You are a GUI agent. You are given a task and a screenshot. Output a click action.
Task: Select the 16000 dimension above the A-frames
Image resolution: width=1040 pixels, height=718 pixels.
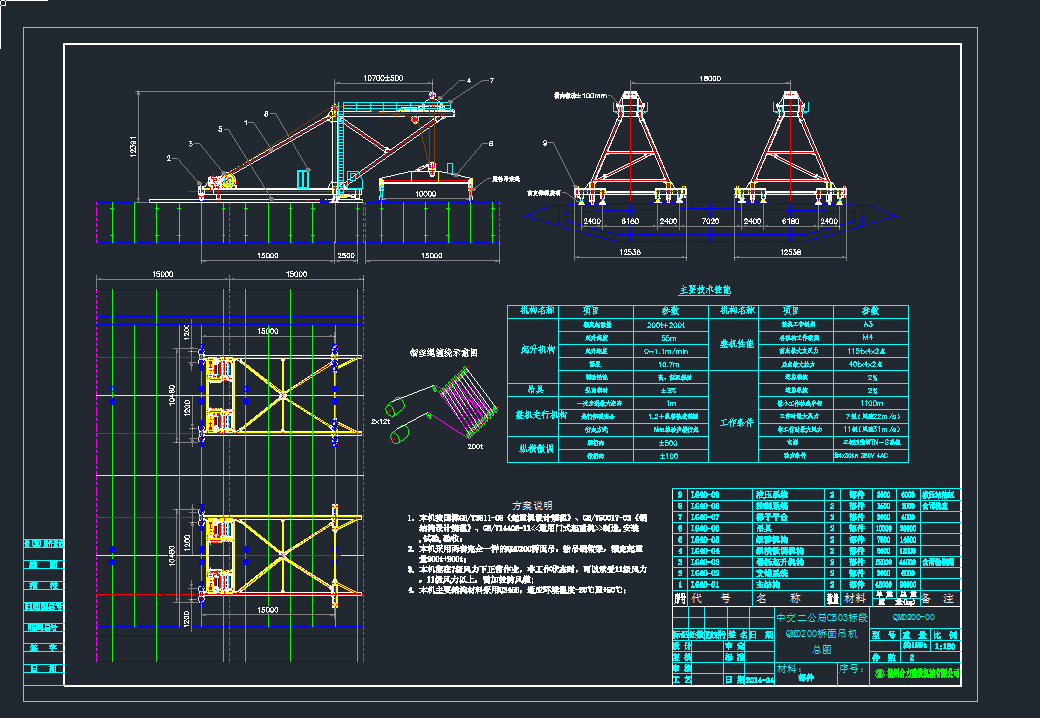711,76
